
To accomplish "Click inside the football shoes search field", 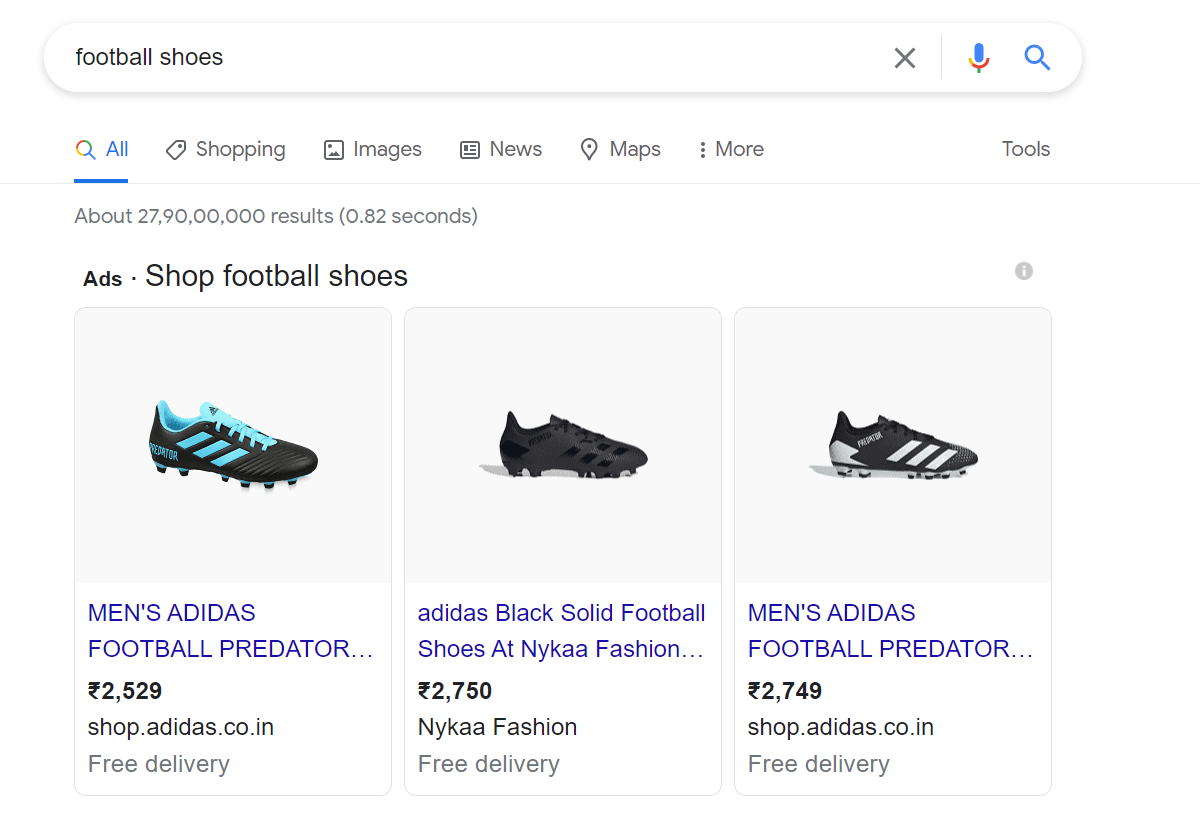I will click(x=450, y=58).
